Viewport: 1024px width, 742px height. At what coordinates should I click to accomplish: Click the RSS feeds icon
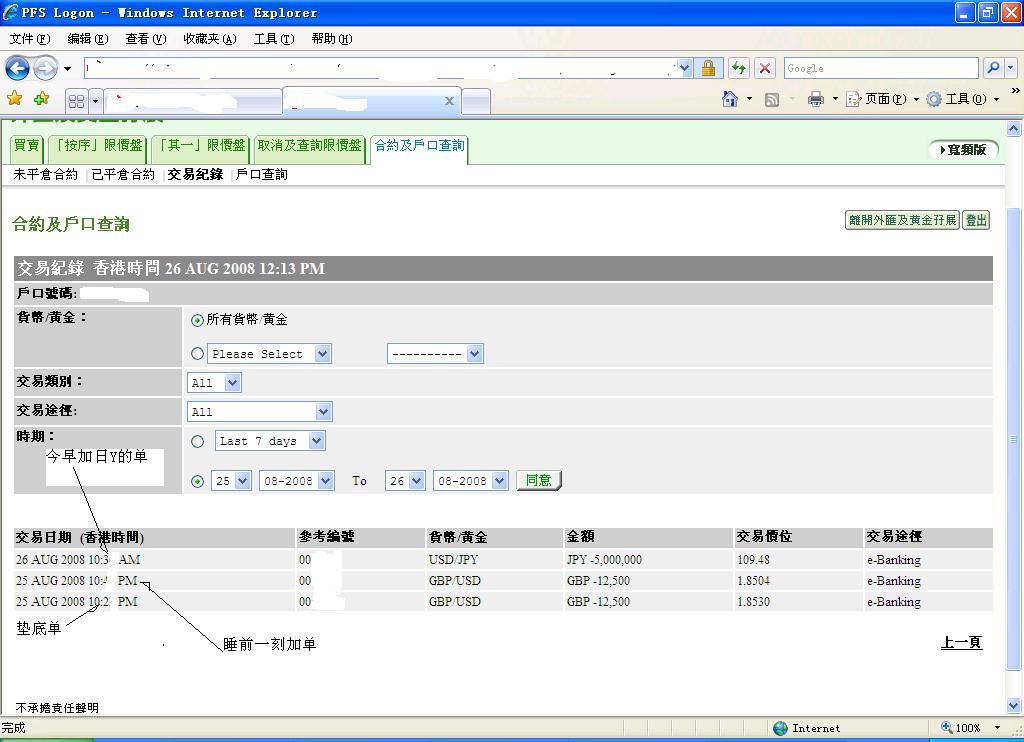(x=772, y=99)
